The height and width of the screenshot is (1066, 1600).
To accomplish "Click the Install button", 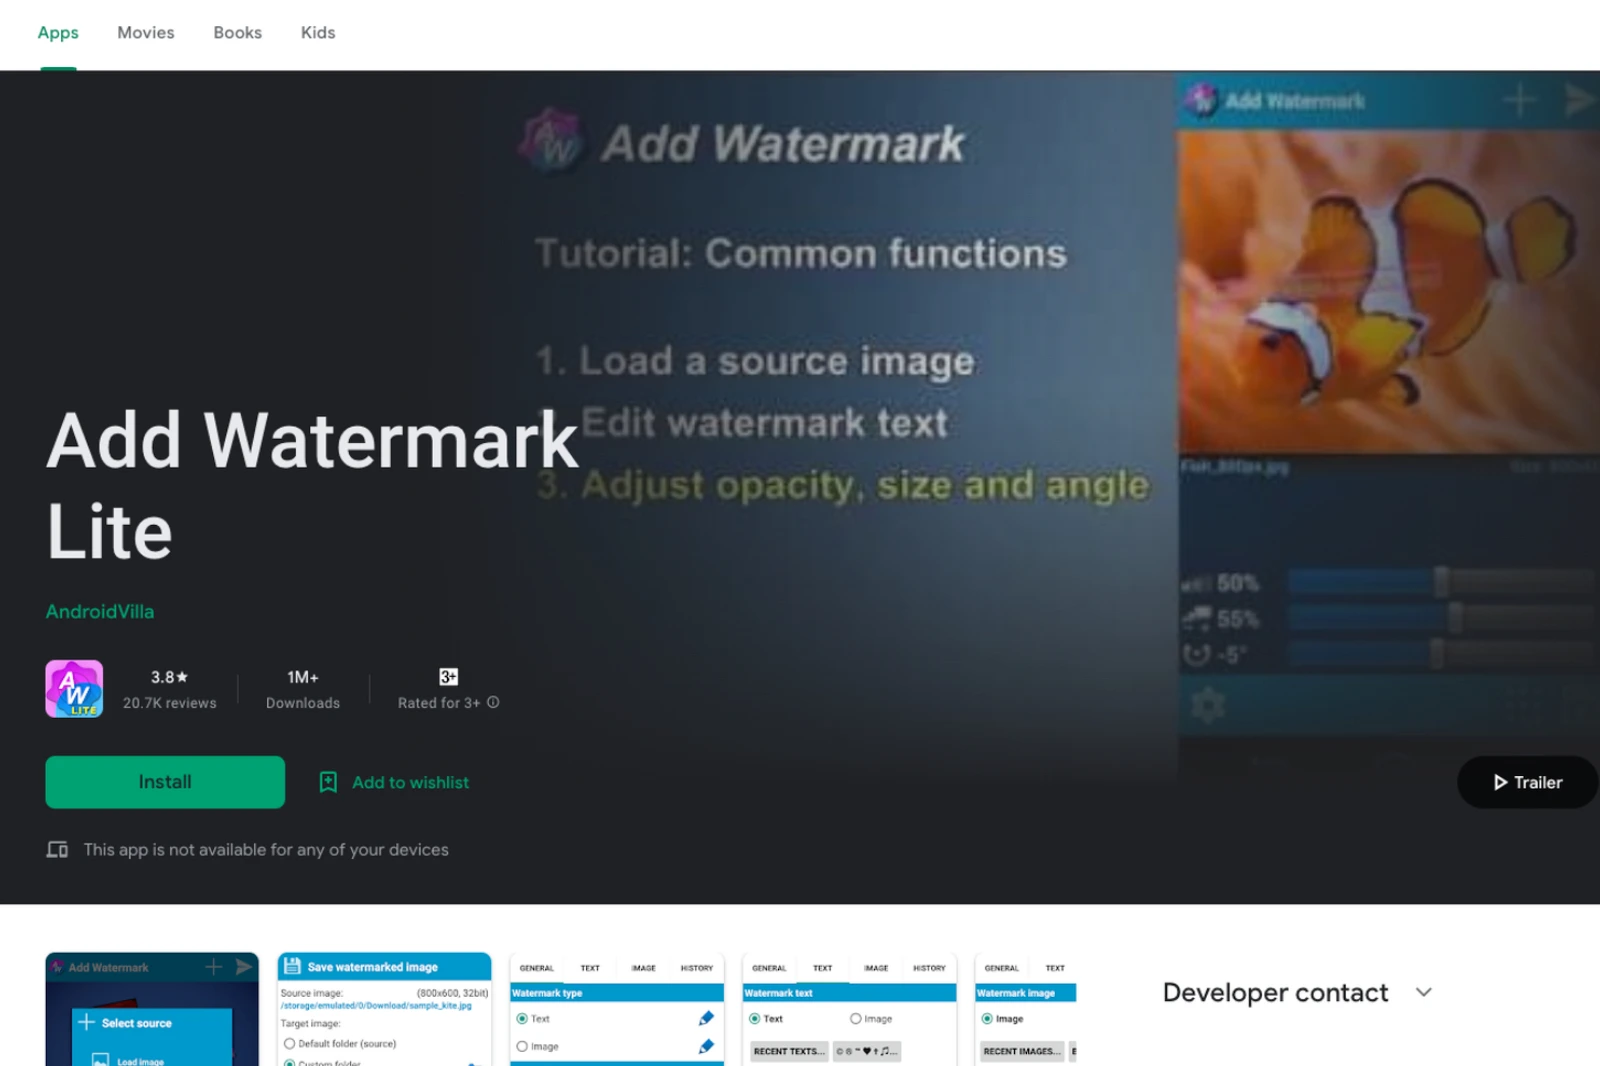I will [x=164, y=782].
